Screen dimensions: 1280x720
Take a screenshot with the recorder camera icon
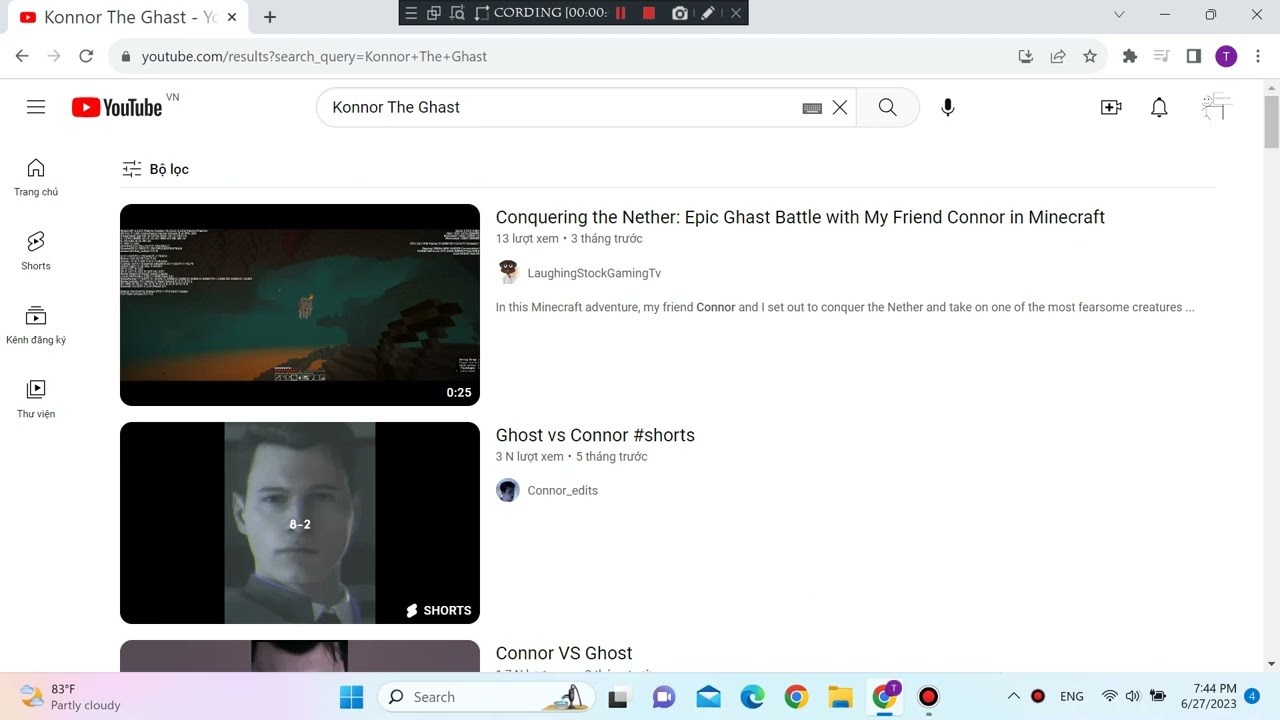(680, 13)
